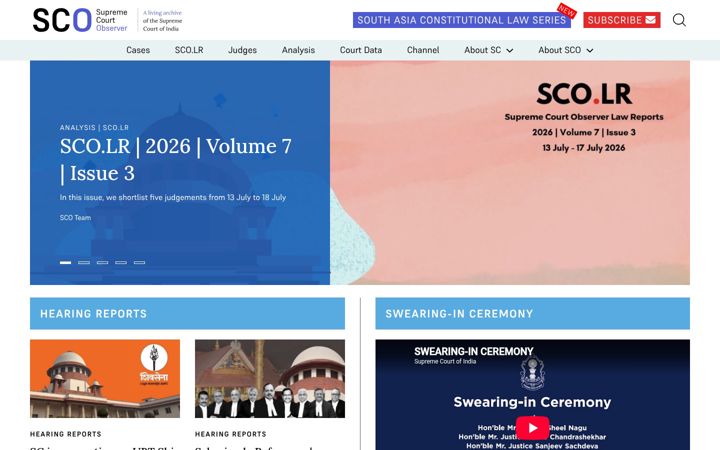Click Hearing Reports tag under judges photo
The image size is (720, 450).
coord(231,434)
